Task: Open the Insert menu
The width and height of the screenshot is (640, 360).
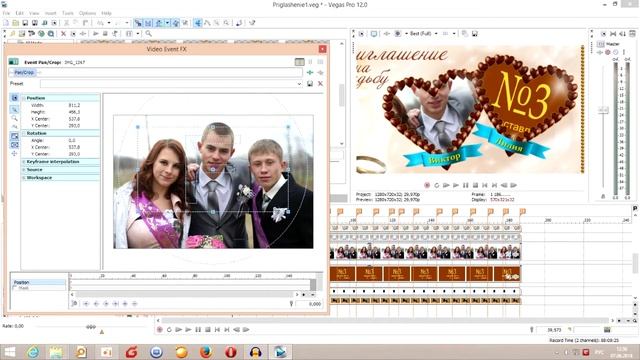Action: pyautogui.click(x=51, y=13)
